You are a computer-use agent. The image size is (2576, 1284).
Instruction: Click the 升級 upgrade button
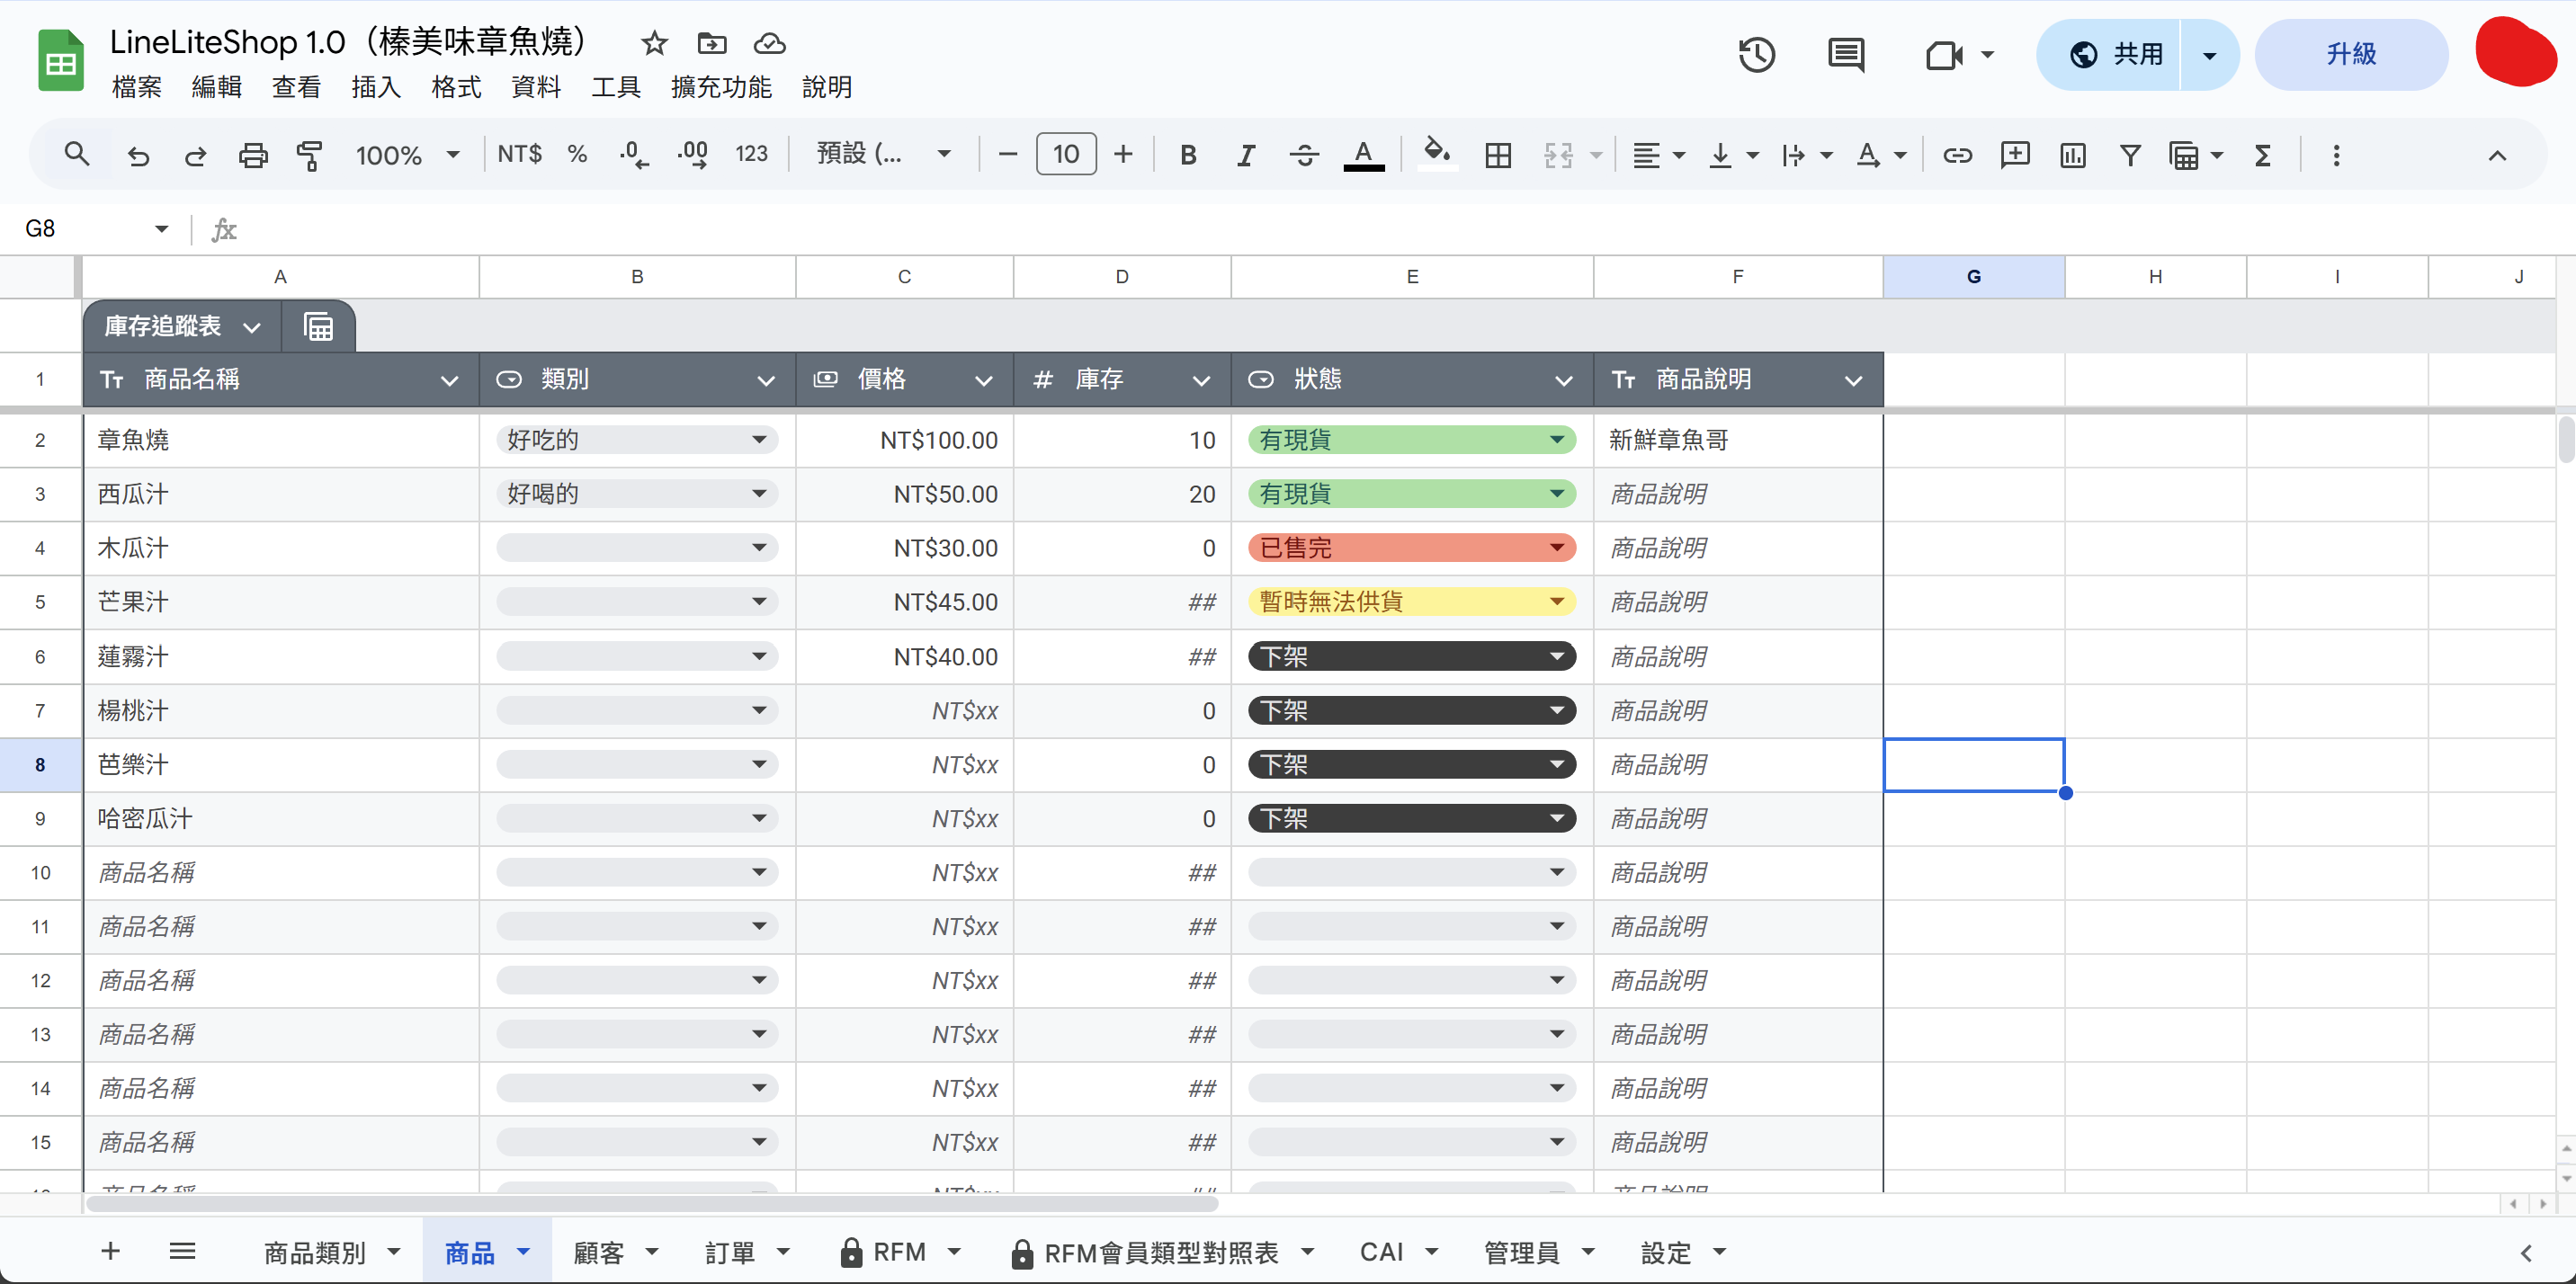2350,54
